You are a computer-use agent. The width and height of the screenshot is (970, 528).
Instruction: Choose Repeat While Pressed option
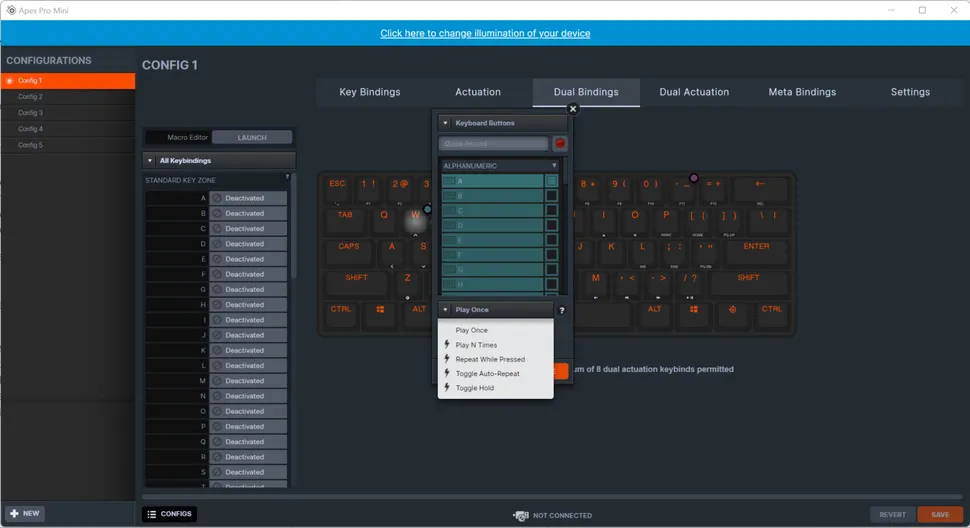496,359
